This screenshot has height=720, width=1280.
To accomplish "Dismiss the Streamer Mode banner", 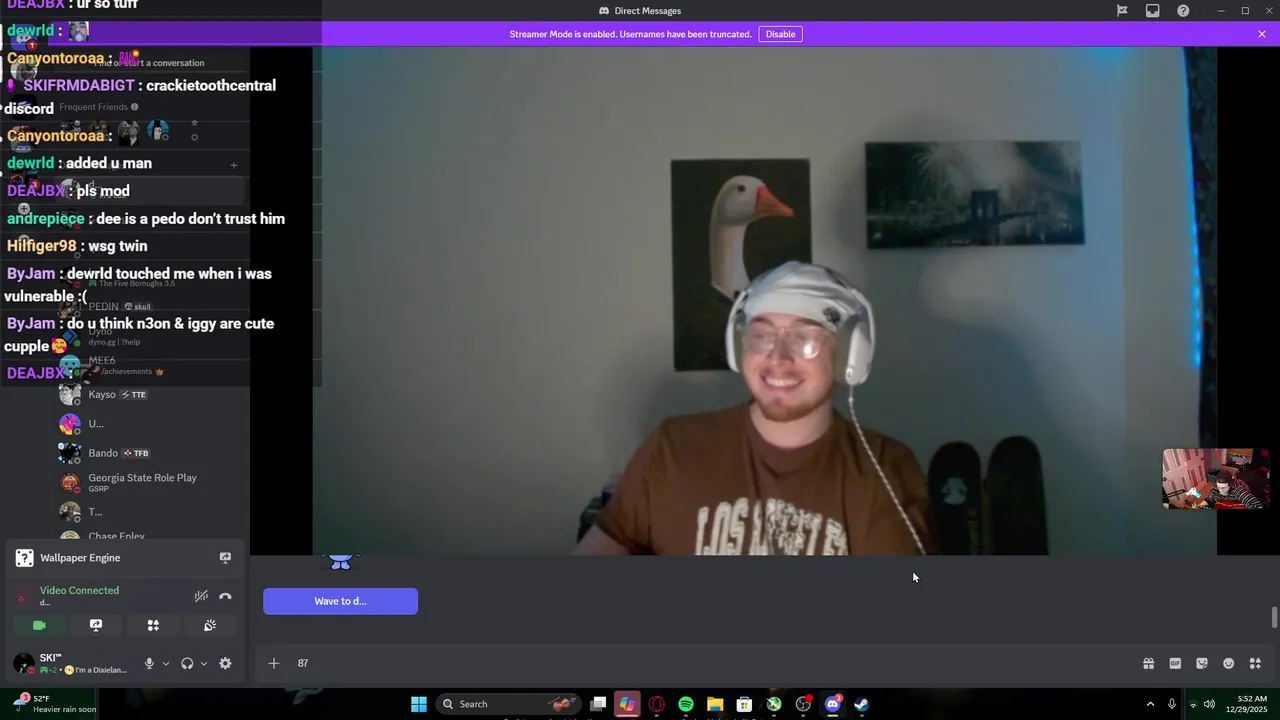I will [x=1262, y=34].
